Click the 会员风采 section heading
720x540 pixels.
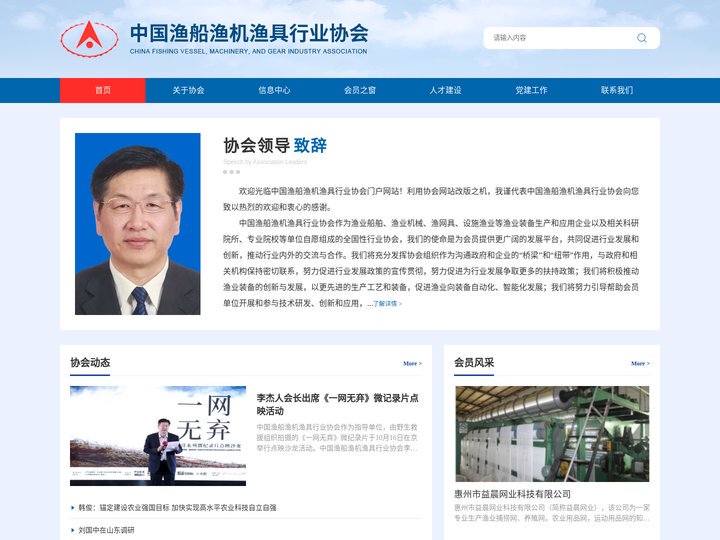click(x=474, y=362)
